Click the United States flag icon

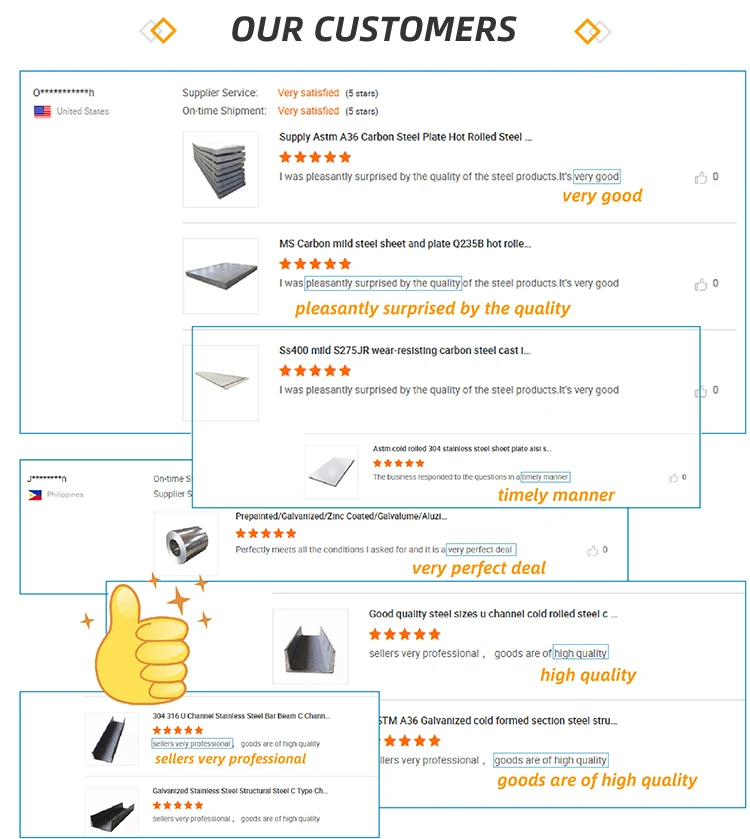pyautogui.click(x=42, y=112)
